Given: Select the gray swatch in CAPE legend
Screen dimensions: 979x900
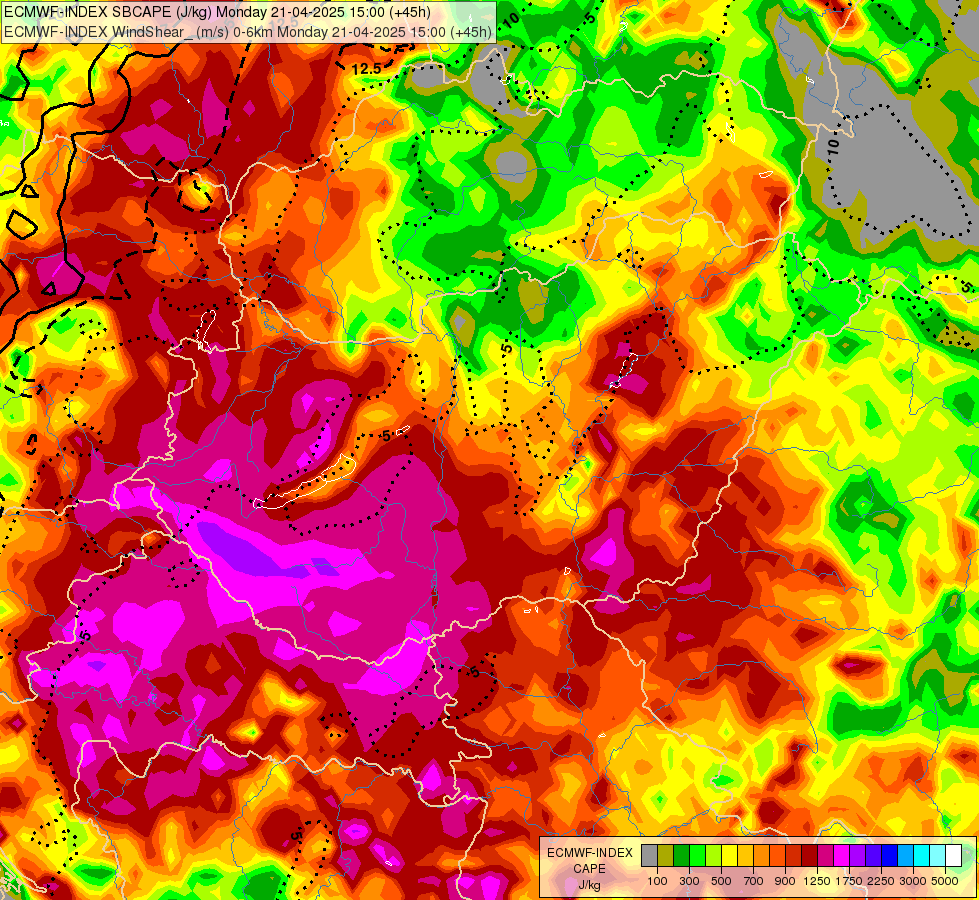Looking at the screenshot, I should pos(649,855).
